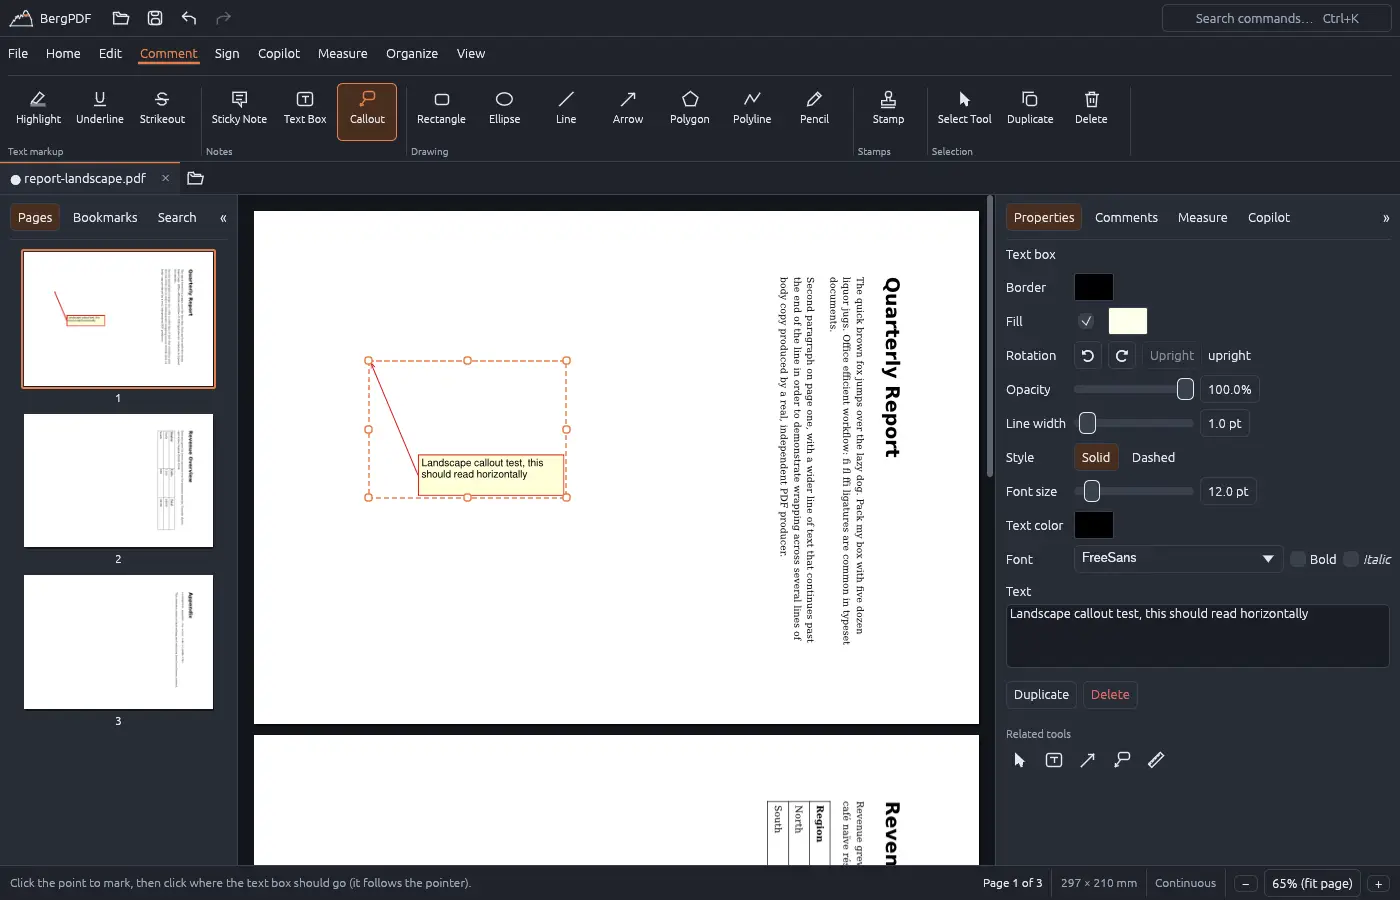Open the File menu
This screenshot has width=1400, height=900.
(x=18, y=54)
